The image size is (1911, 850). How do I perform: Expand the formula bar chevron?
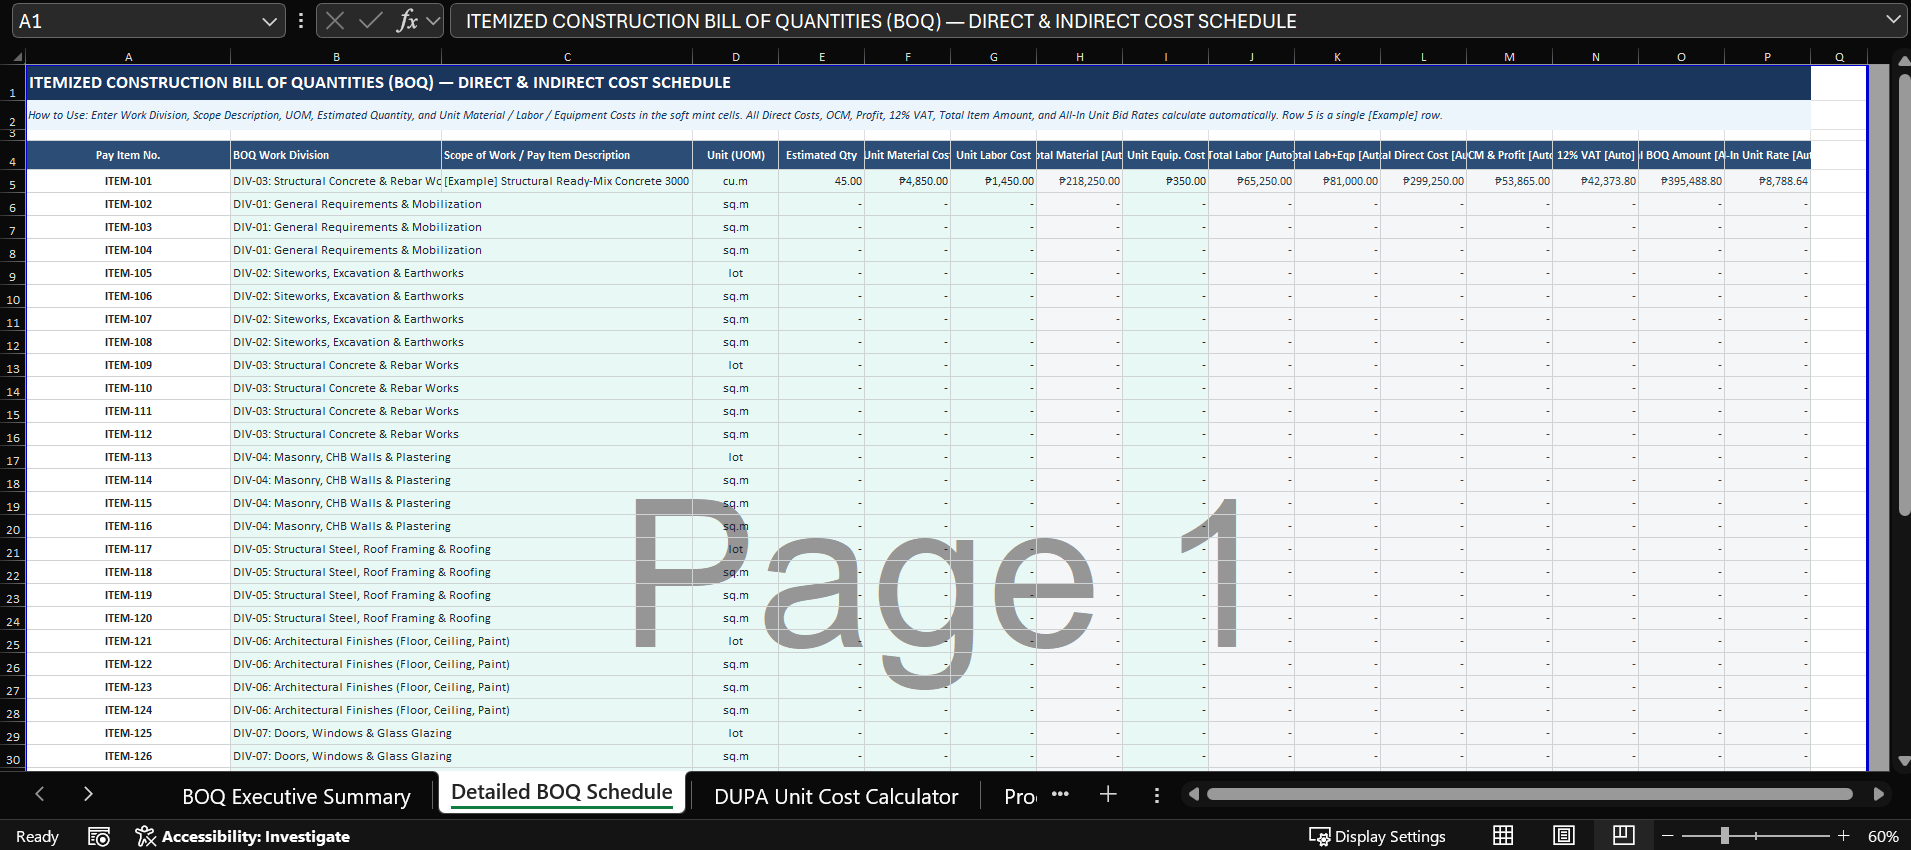click(1893, 20)
